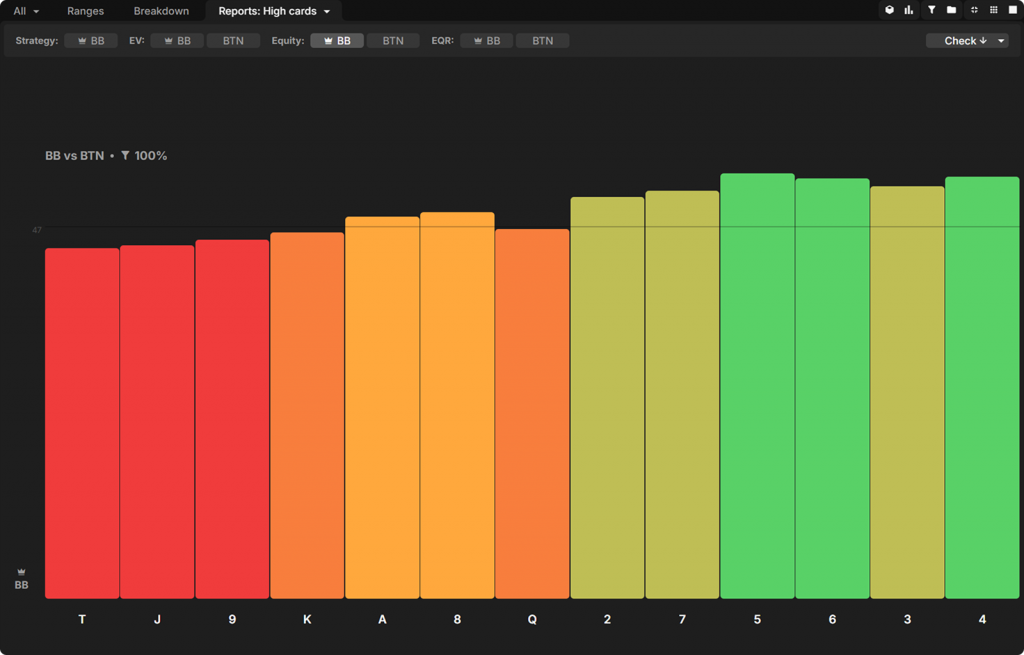Viewport: 1024px width, 655px height.
Task: Click the folder icon in top toolbar
Action: click(x=951, y=10)
